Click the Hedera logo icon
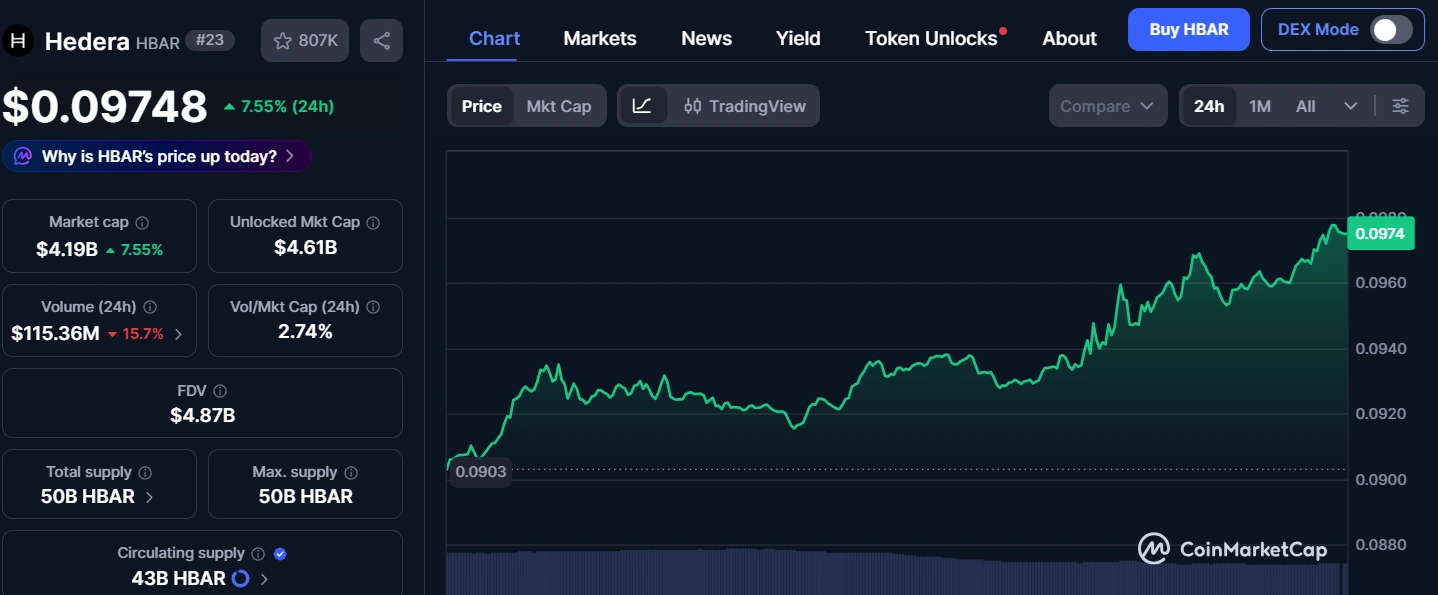This screenshot has height=595, width=1438. [x=18, y=41]
